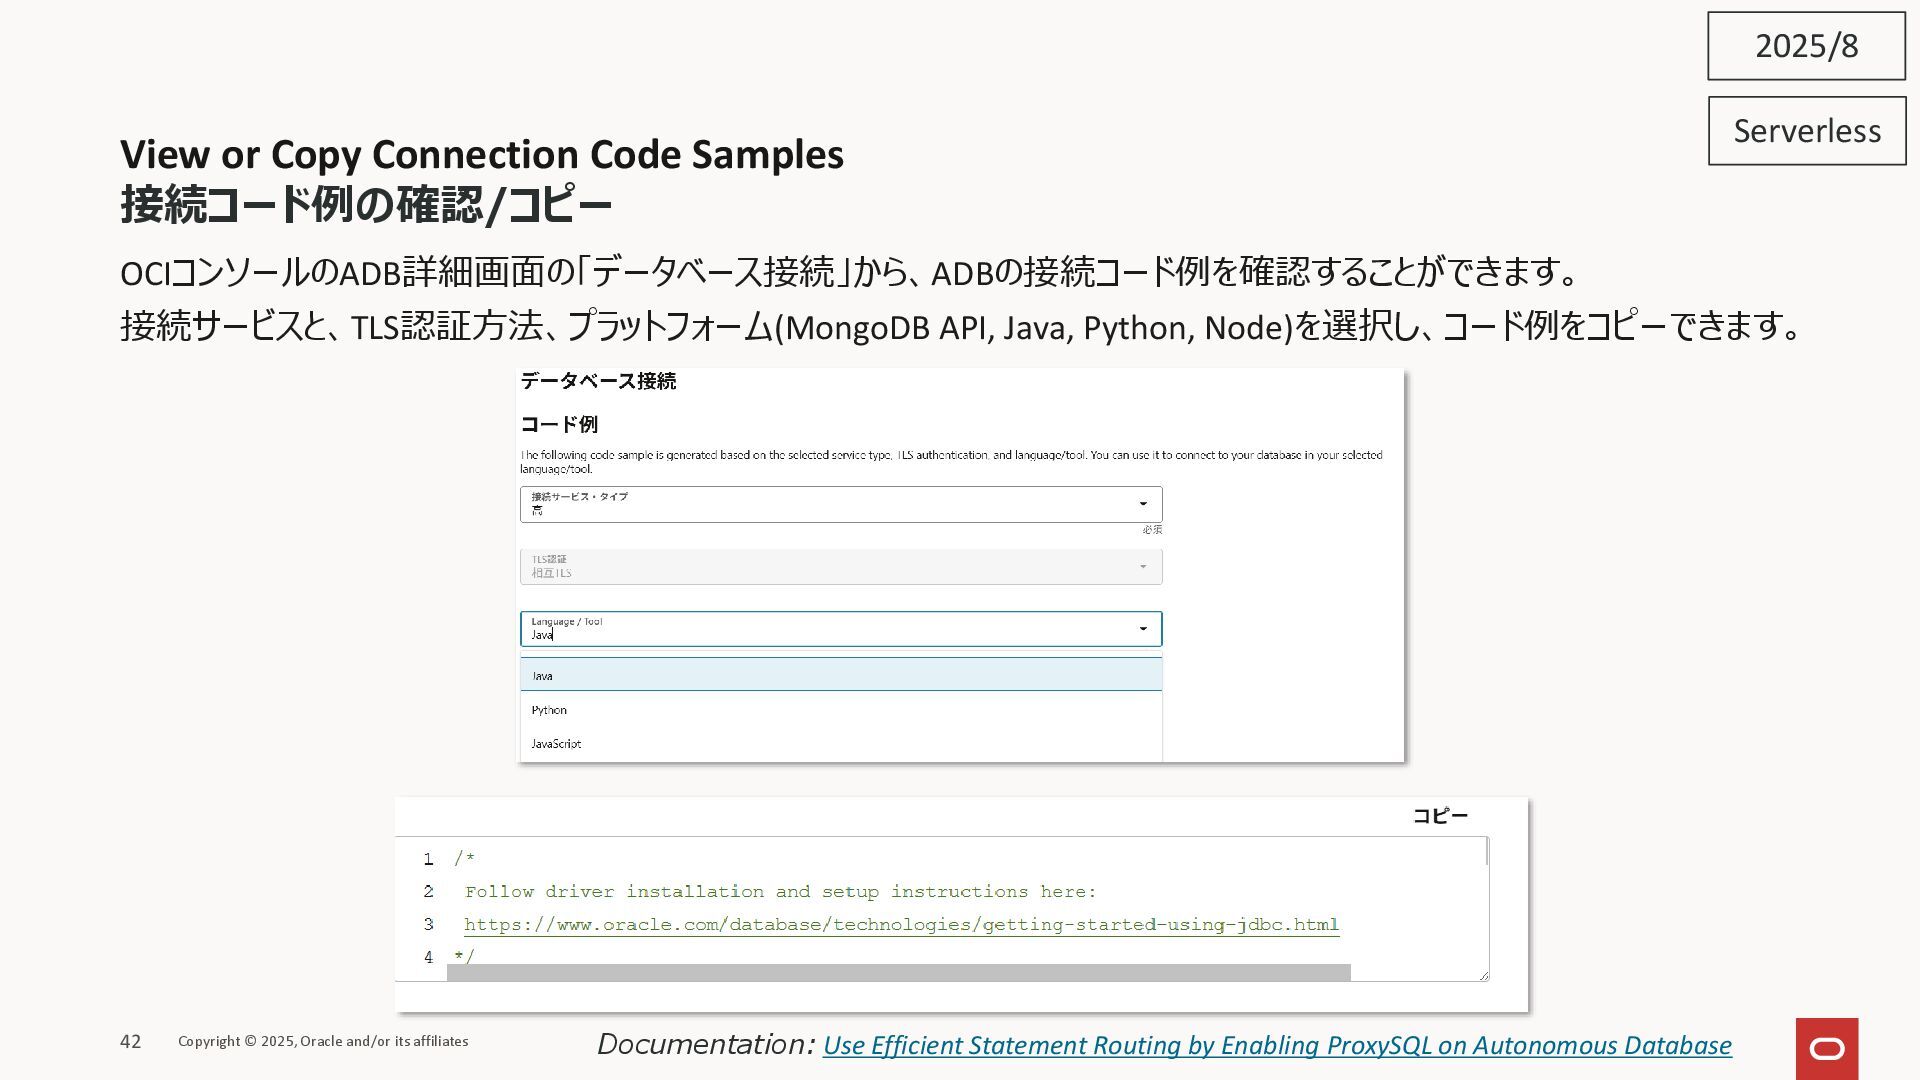Click the 必須 required label

pos(1152,530)
